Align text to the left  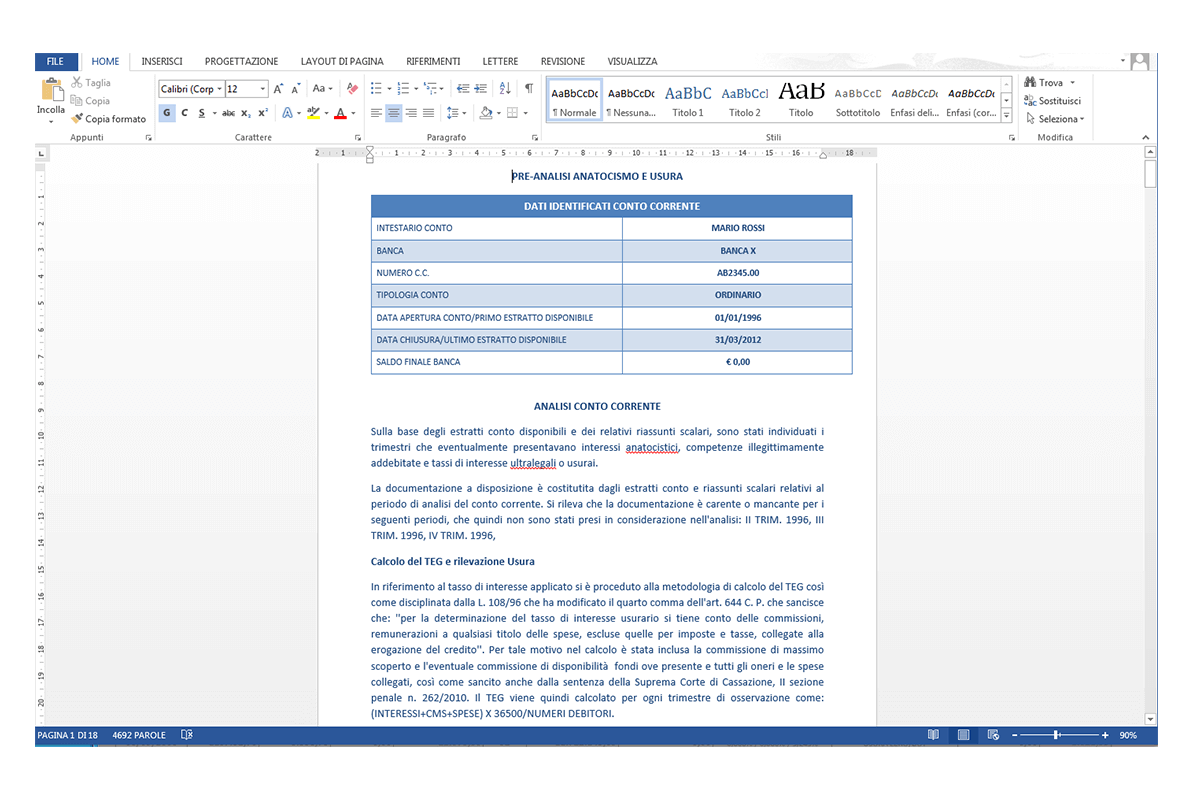(376, 113)
